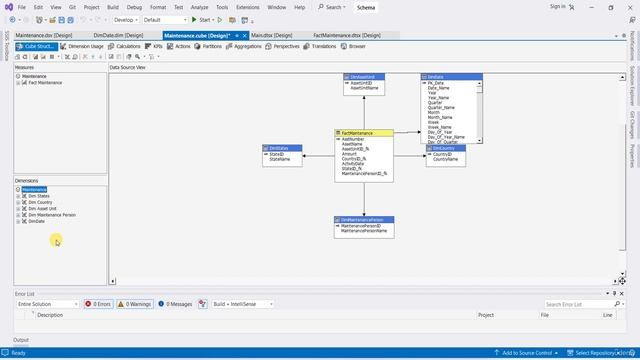Open the Aggregations tab
This screenshot has width=640, height=360.
point(244,47)
